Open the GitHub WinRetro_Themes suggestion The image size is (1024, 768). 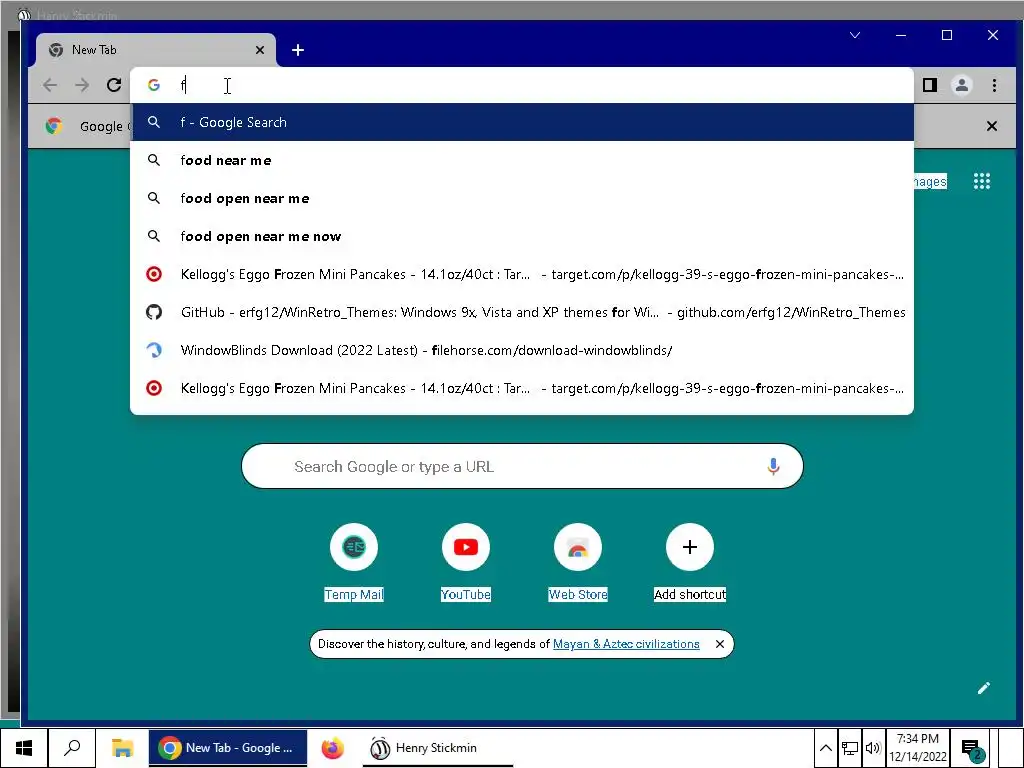point(522,312)
